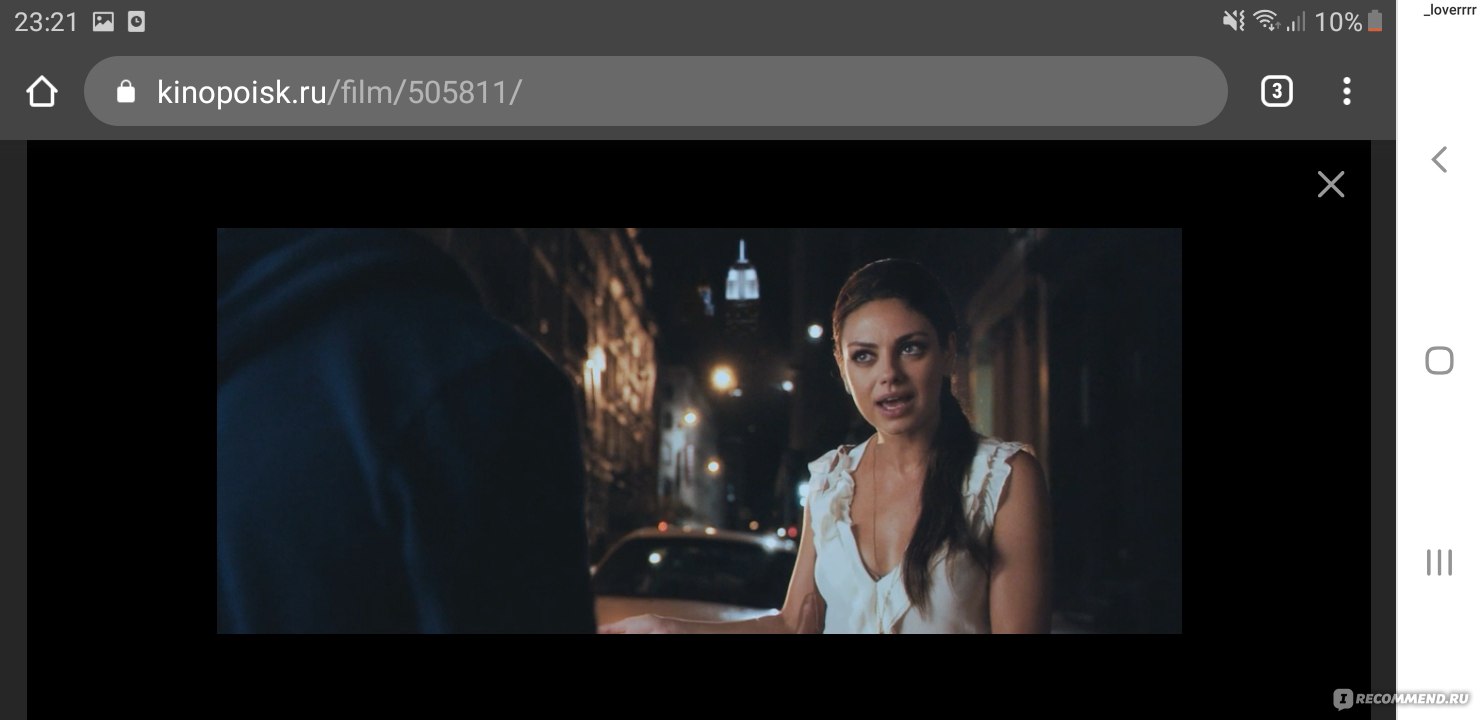
Task: Tap the 23:21 clock text
Action: [46, 21]
